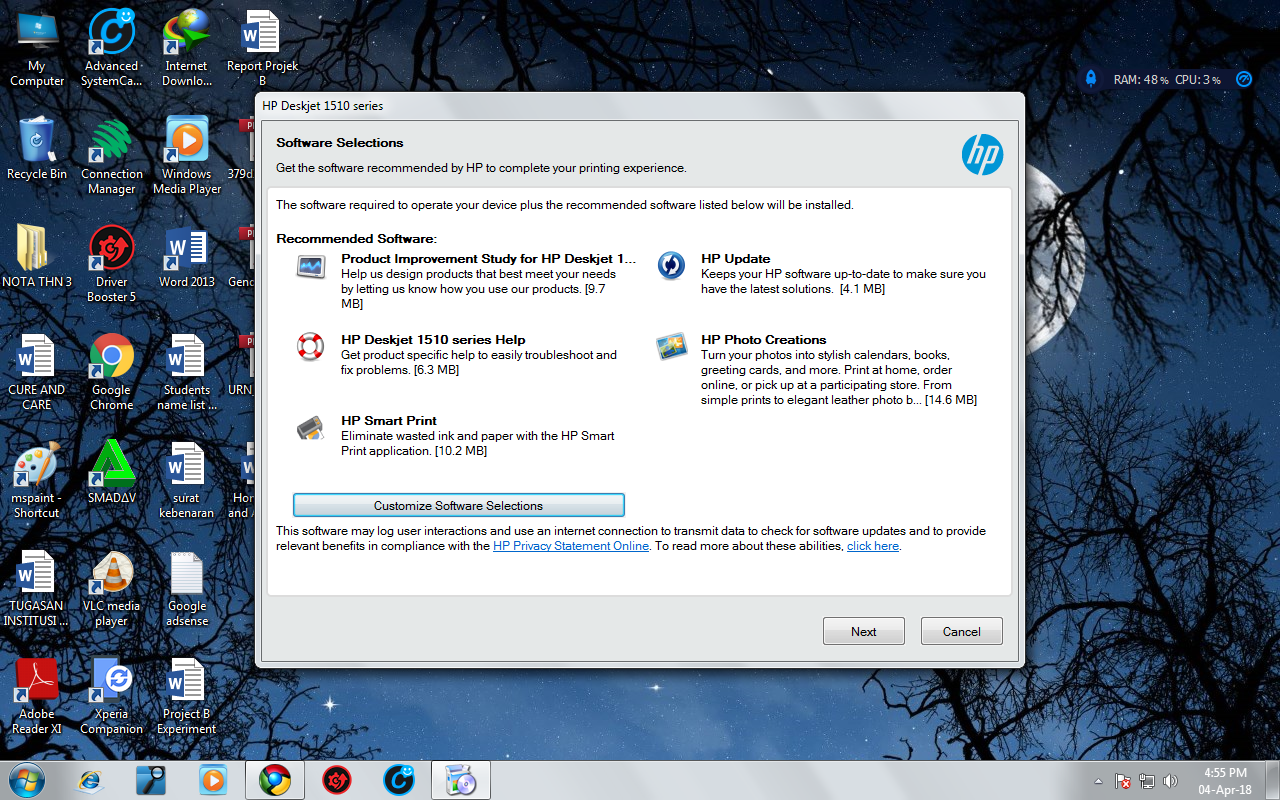This screenshot has width=1280, height=800.
Task: Click the rocket icon on the performance widget
Action: point(1091,78)
